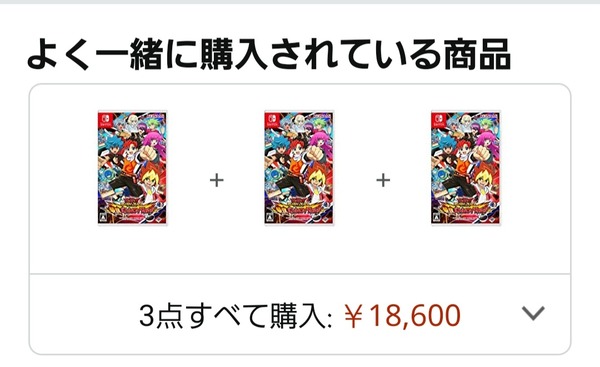Click CERO rating mark on last cover
This screenshot has width=600, height=367.
point(437,217)
